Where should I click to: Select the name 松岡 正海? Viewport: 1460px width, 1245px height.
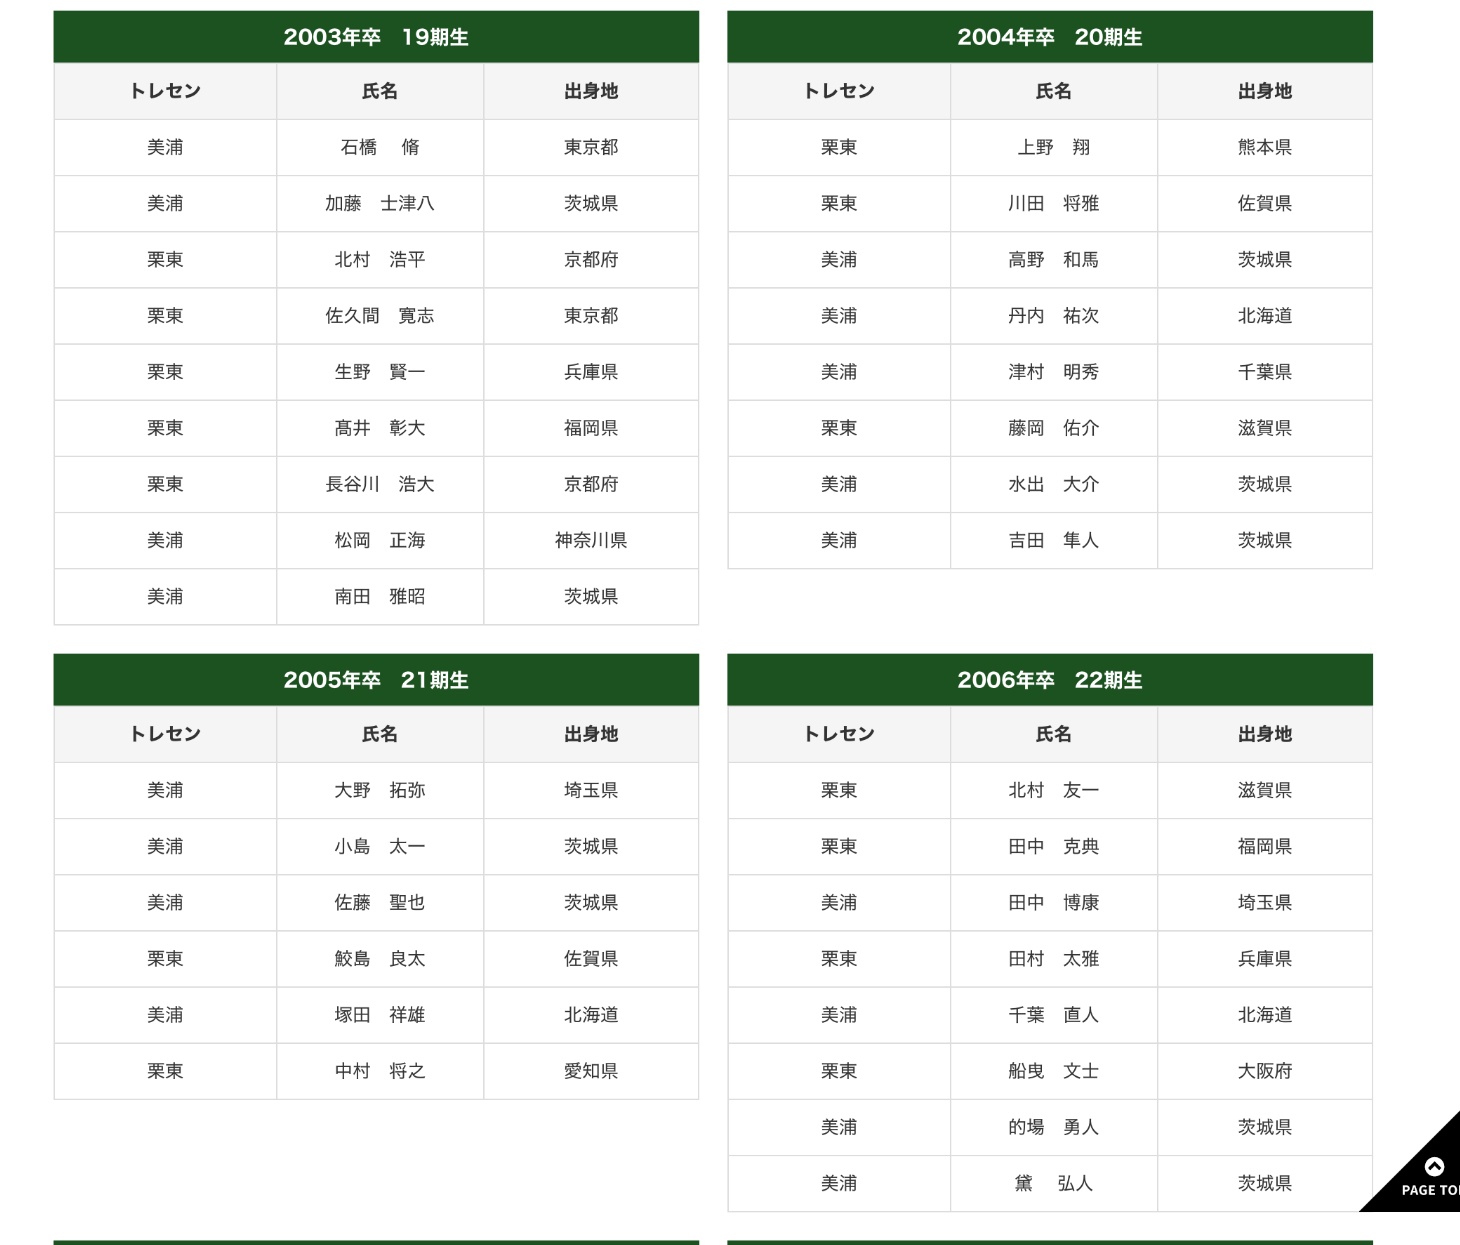pyautogui.click(x=380, y=541)
